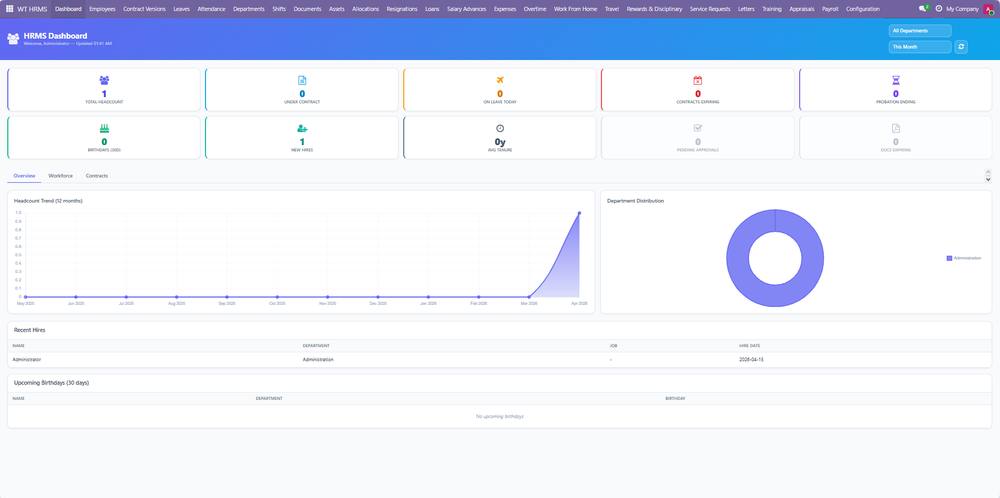Toggle the Administration legend item in the chart
The width and height of the screenshot is (1000, 498).
(964, 258)
